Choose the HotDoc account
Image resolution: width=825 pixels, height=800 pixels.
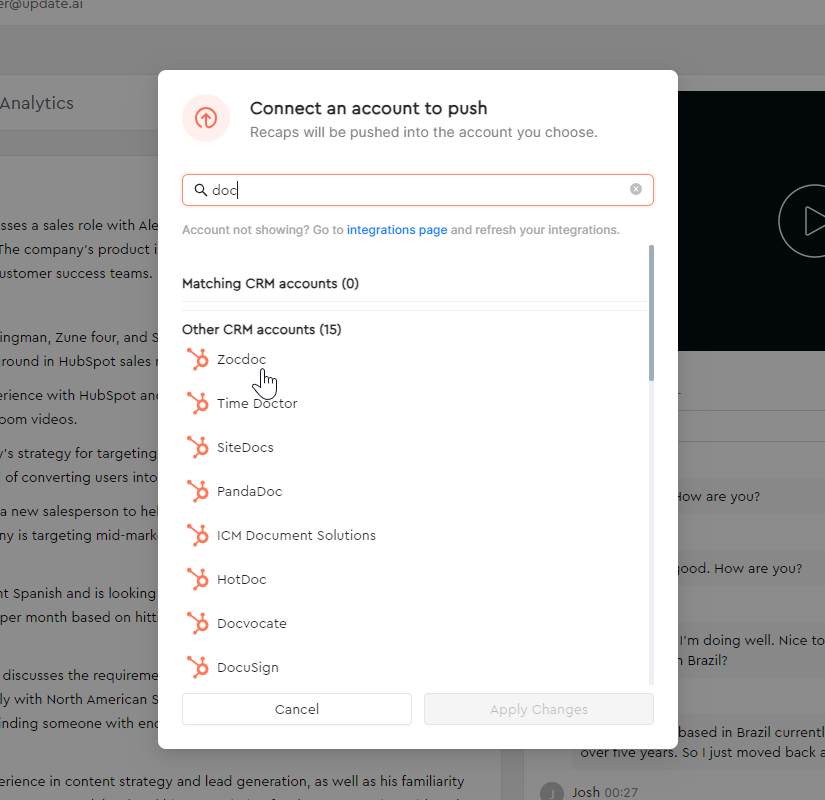tap(242, 579)
